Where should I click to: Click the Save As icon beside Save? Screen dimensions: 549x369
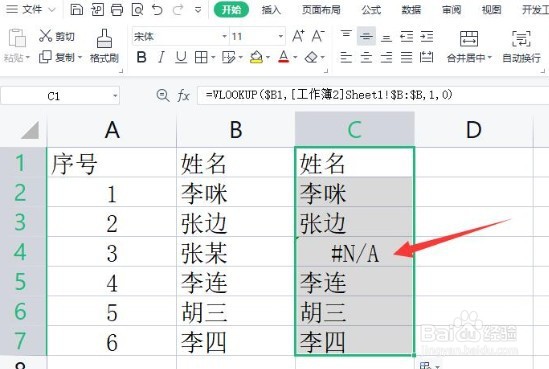pos(97,9)
